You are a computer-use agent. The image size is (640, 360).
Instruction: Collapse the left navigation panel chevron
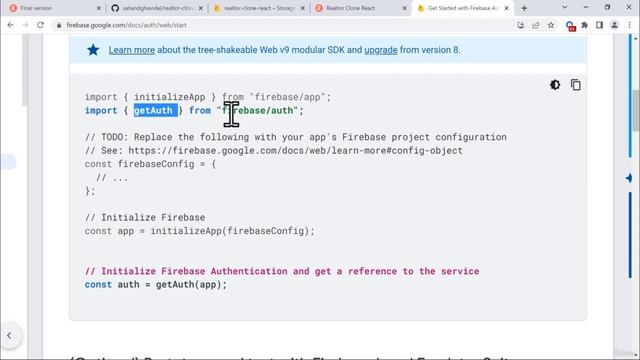(x=9, y=336)
